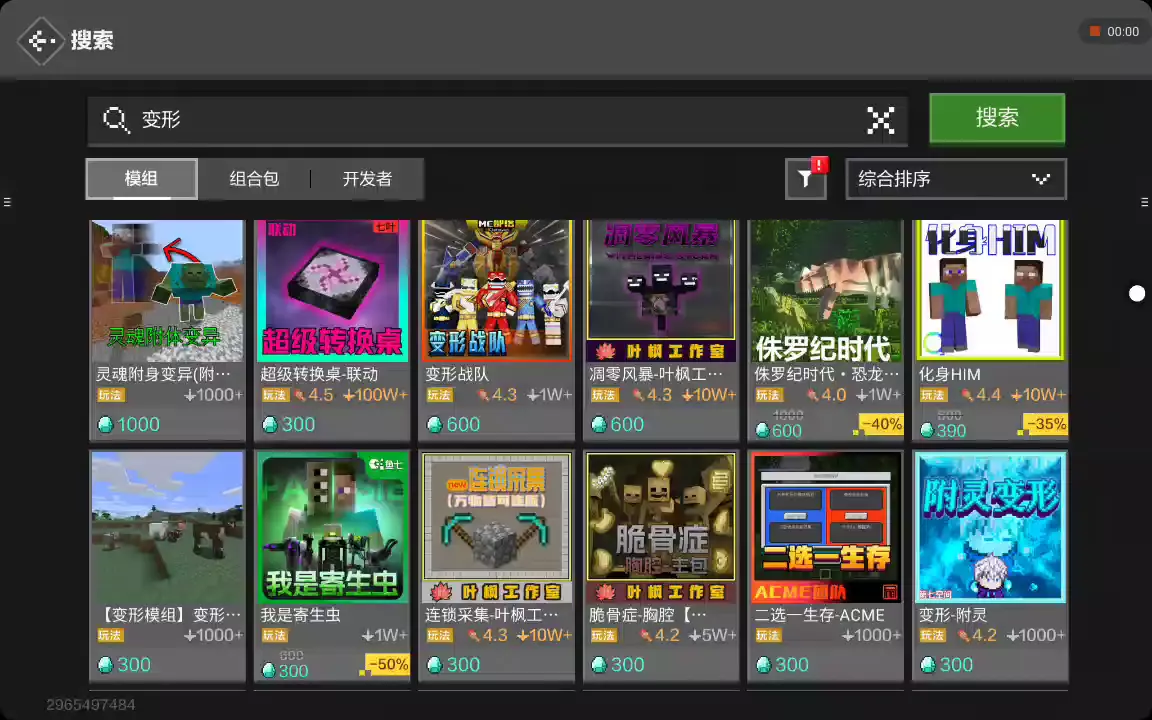Click the floating white dot on right side

(x=1137, y=294)
